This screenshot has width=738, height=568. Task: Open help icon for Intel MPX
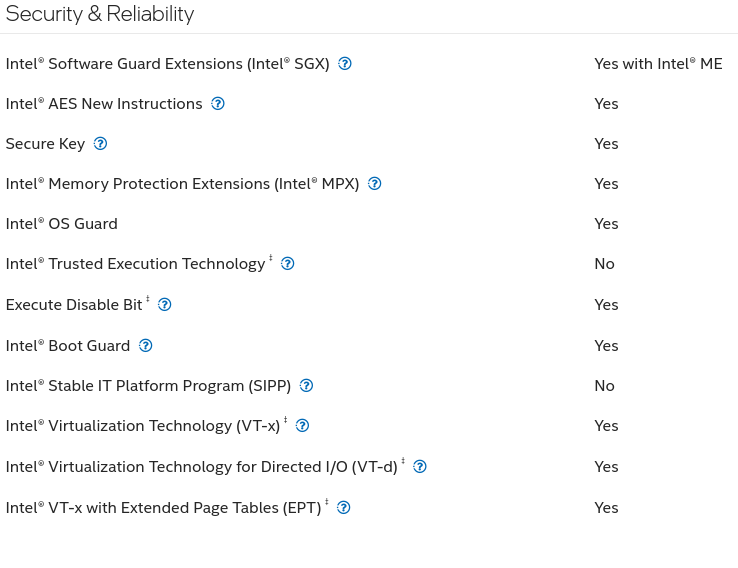(x=374, y=184)
